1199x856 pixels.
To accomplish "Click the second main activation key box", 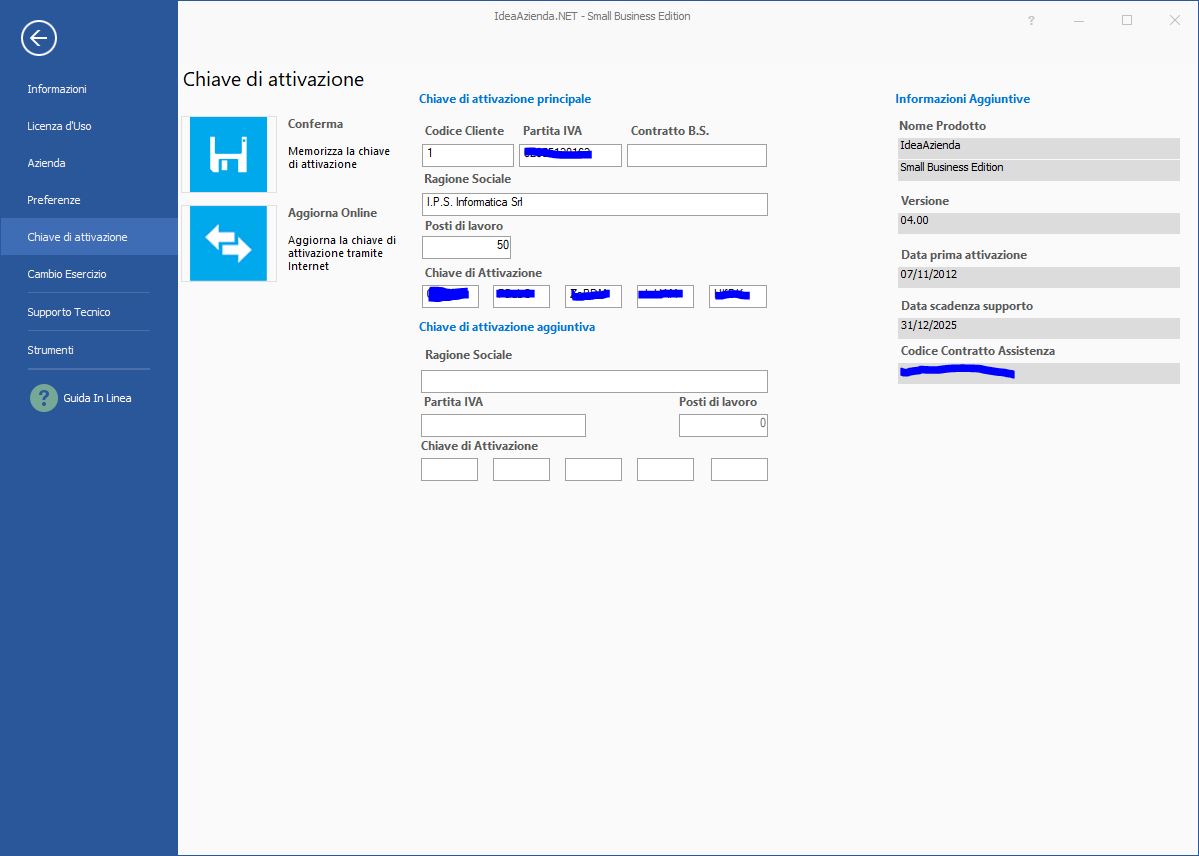I will (522, 296).
